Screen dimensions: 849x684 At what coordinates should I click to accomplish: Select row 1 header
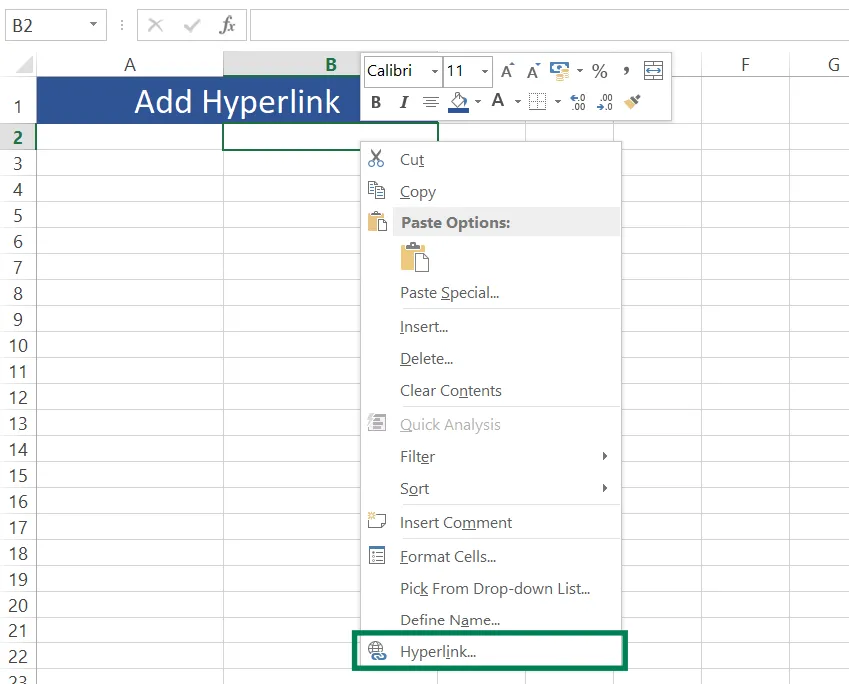18,101
